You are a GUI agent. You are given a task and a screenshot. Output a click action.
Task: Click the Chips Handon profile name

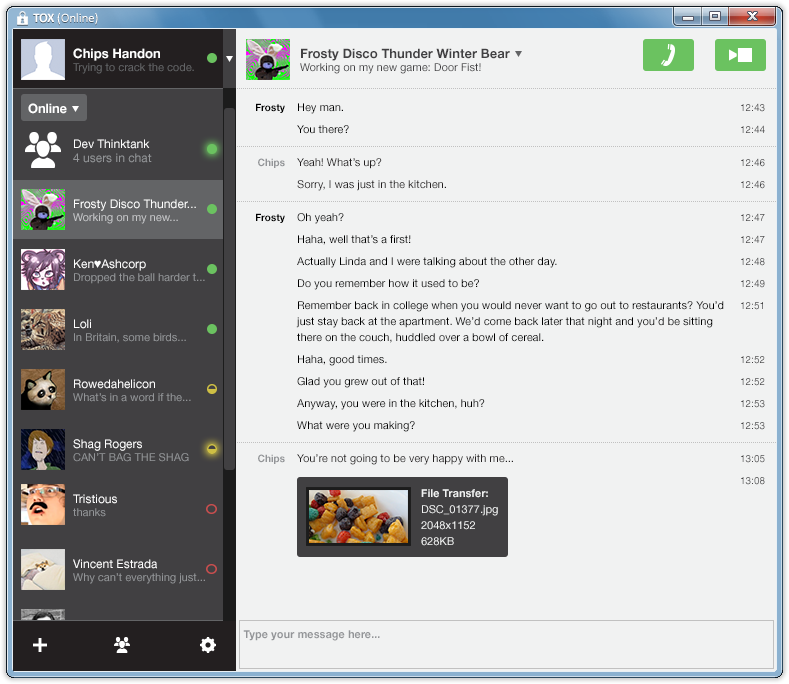(x=117, y=53)
